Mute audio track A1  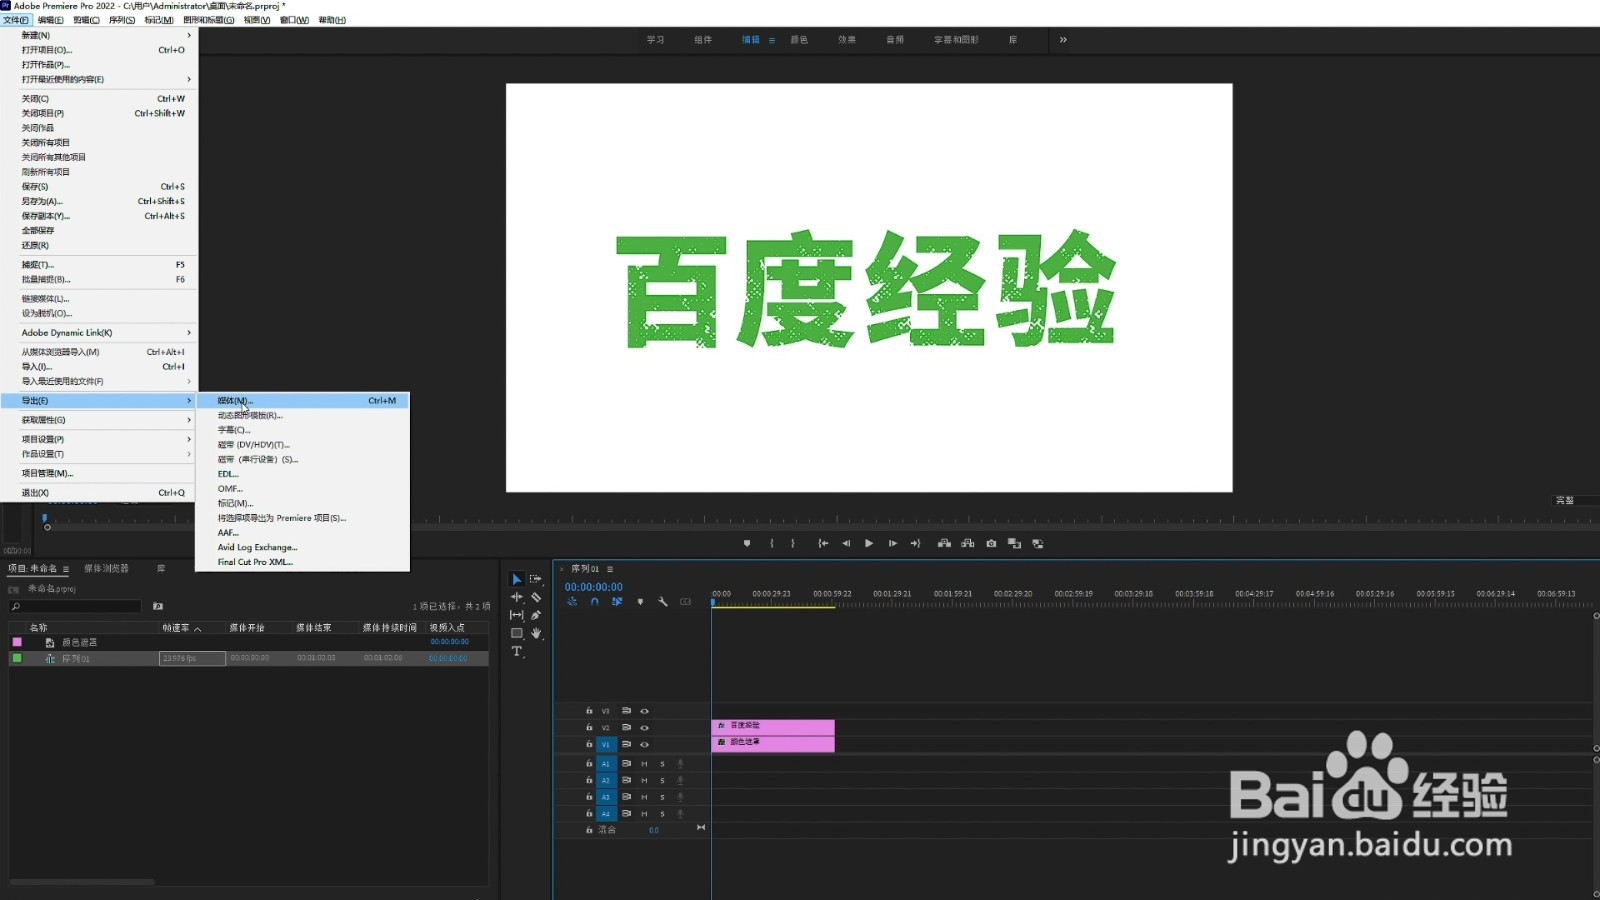click(644, 764)
